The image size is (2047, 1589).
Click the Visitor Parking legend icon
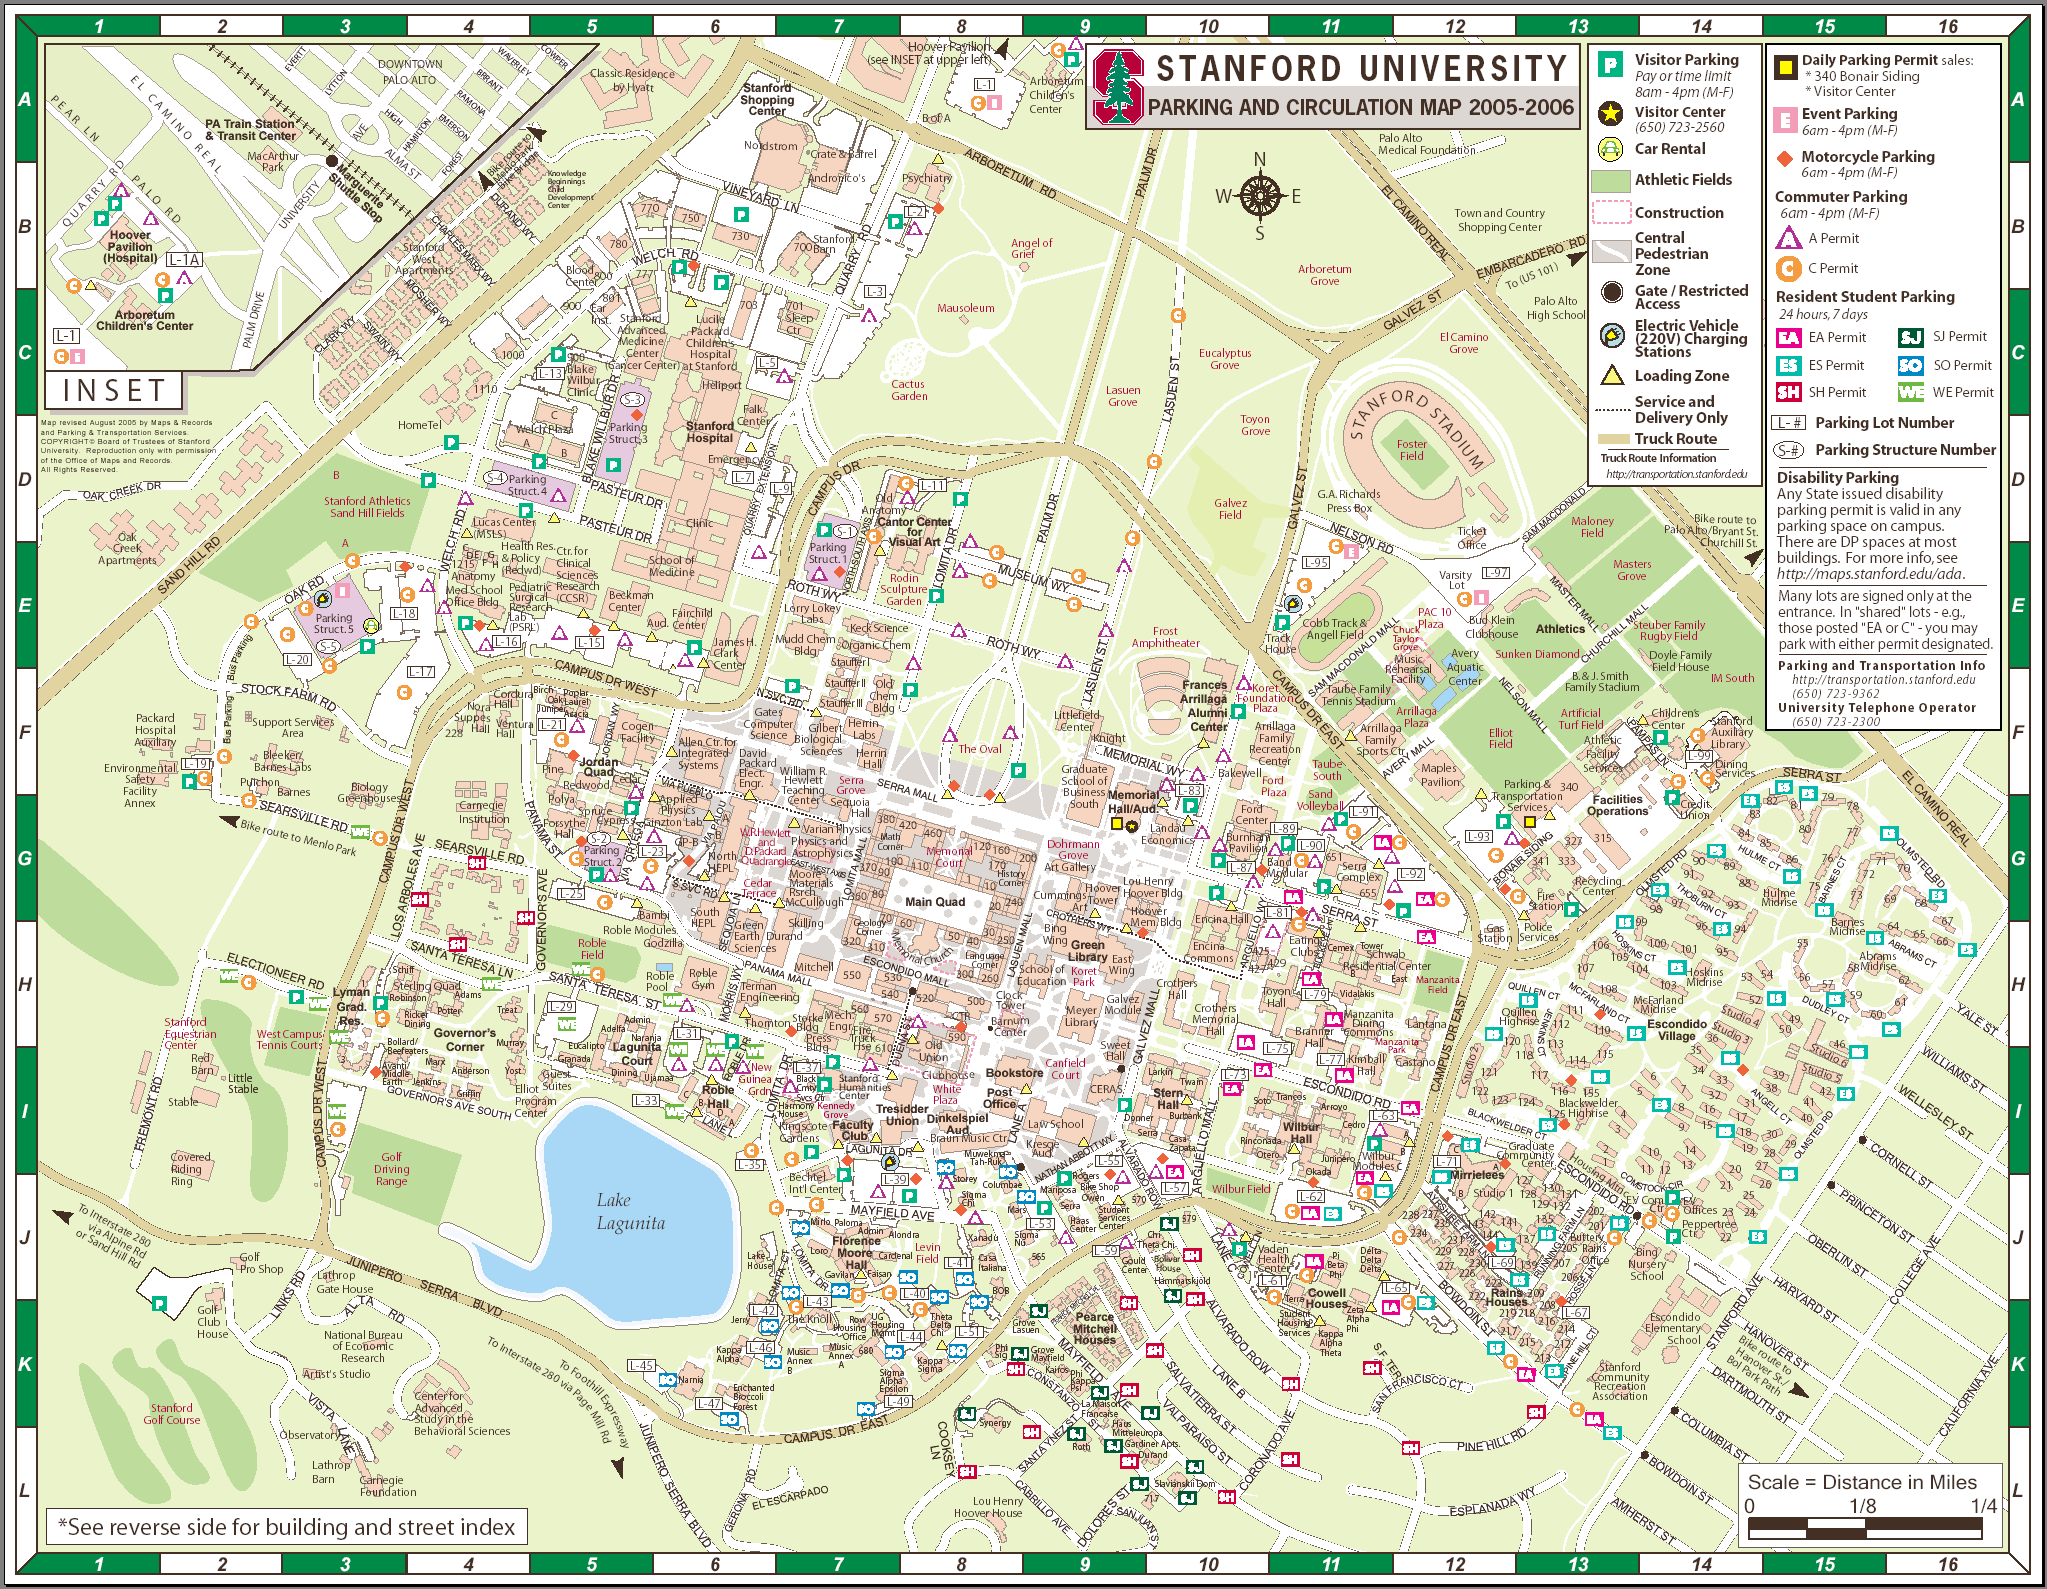[1610, 66]
